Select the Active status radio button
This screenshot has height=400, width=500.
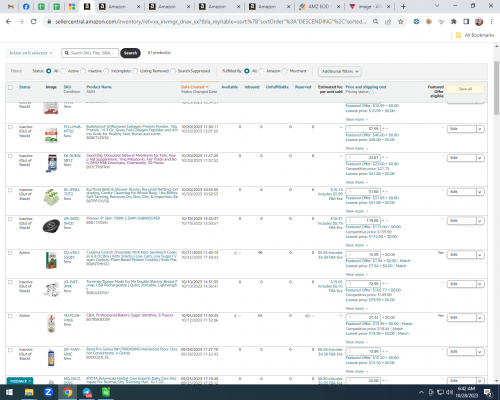(63, 71)
